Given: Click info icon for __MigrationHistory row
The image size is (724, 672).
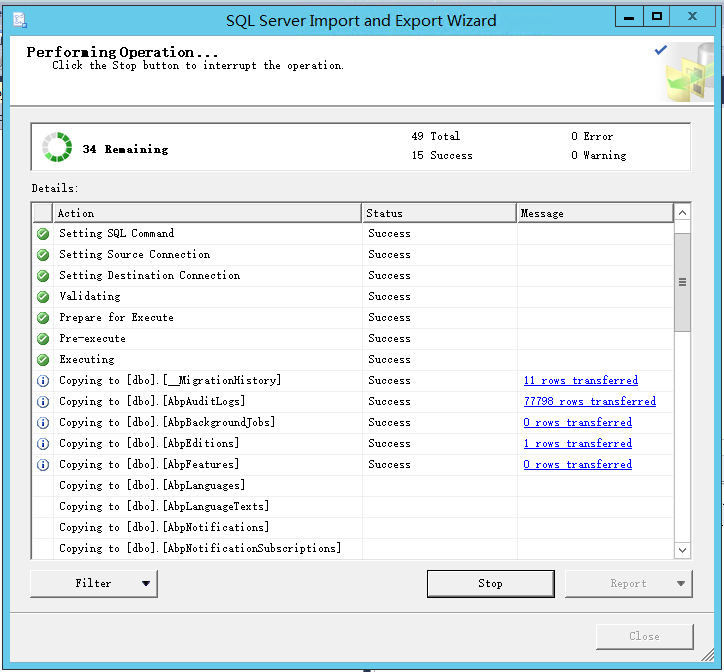Looking at the screenshot, I should (43, 381).
